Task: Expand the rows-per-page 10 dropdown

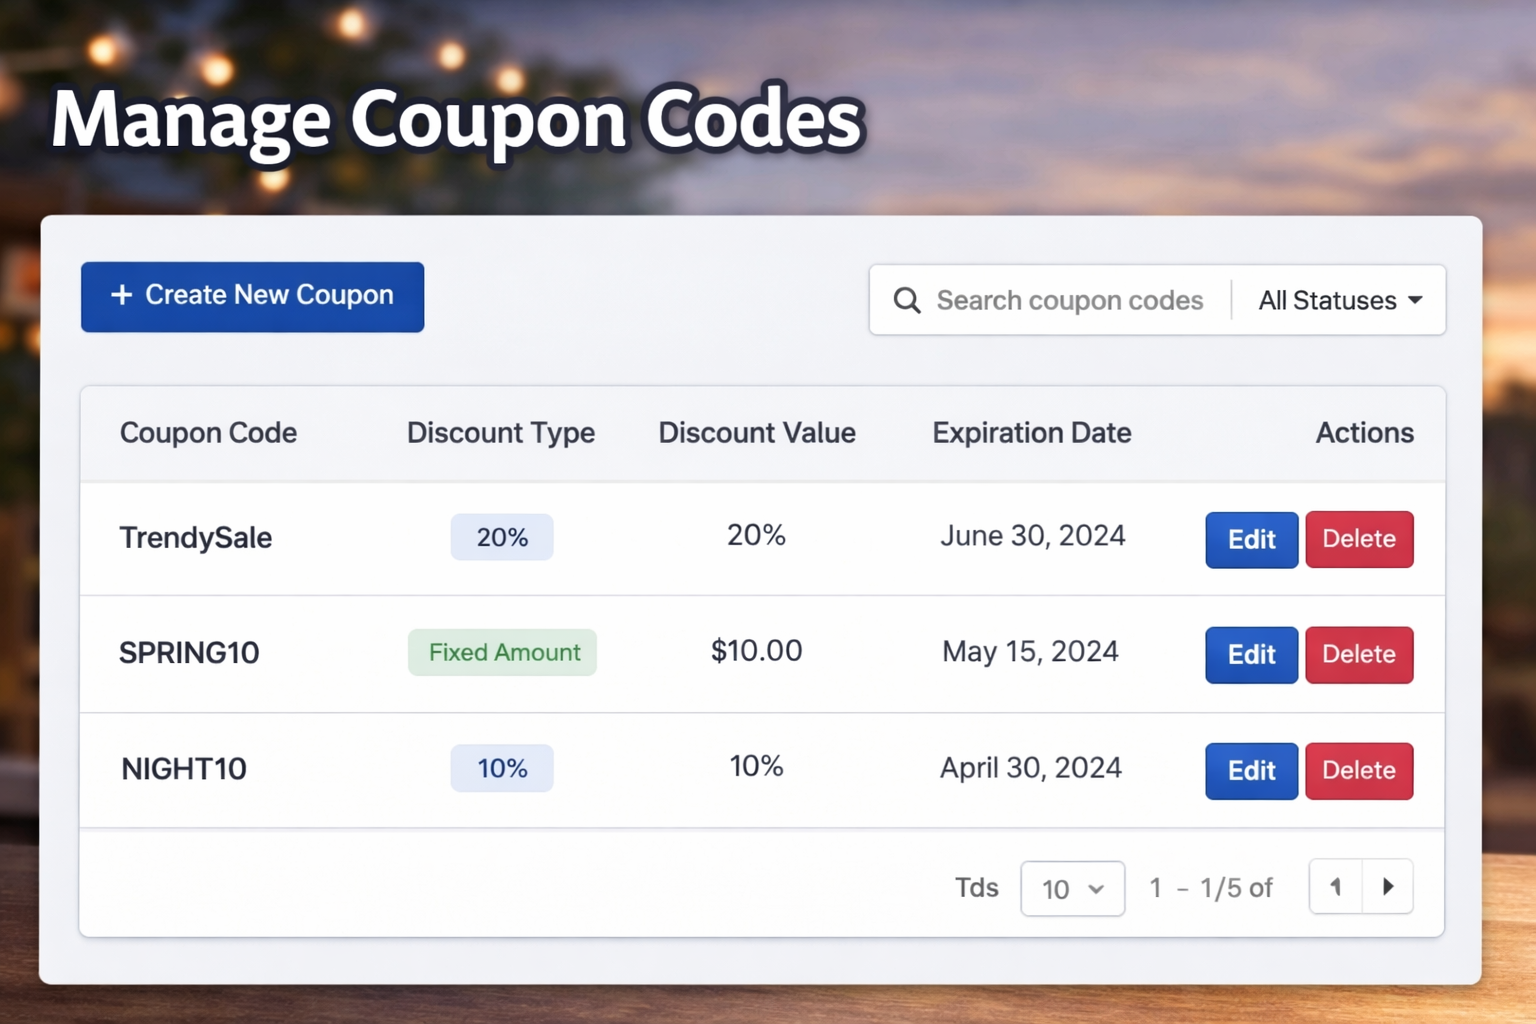Action: tap(1072, 889)
